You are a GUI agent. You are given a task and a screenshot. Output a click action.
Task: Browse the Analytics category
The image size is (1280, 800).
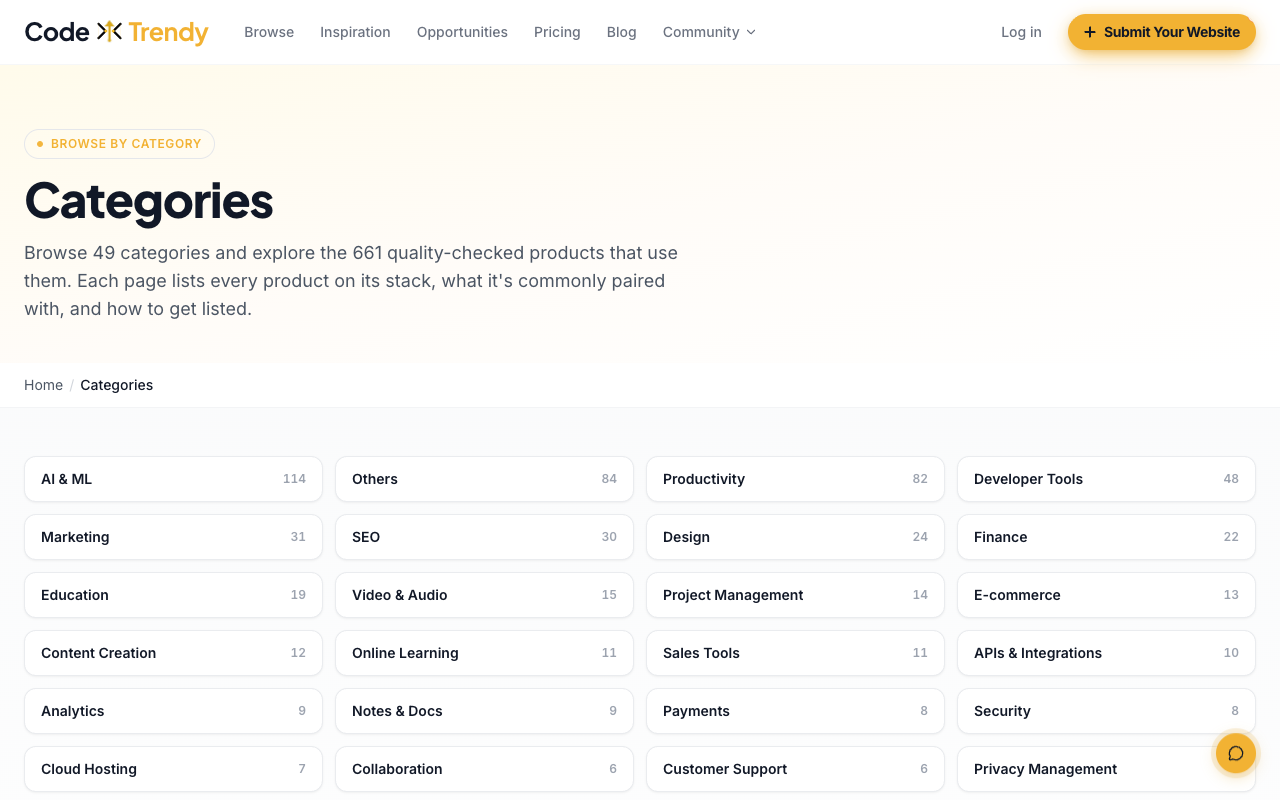pyautogui.click(x=173, y=711)
